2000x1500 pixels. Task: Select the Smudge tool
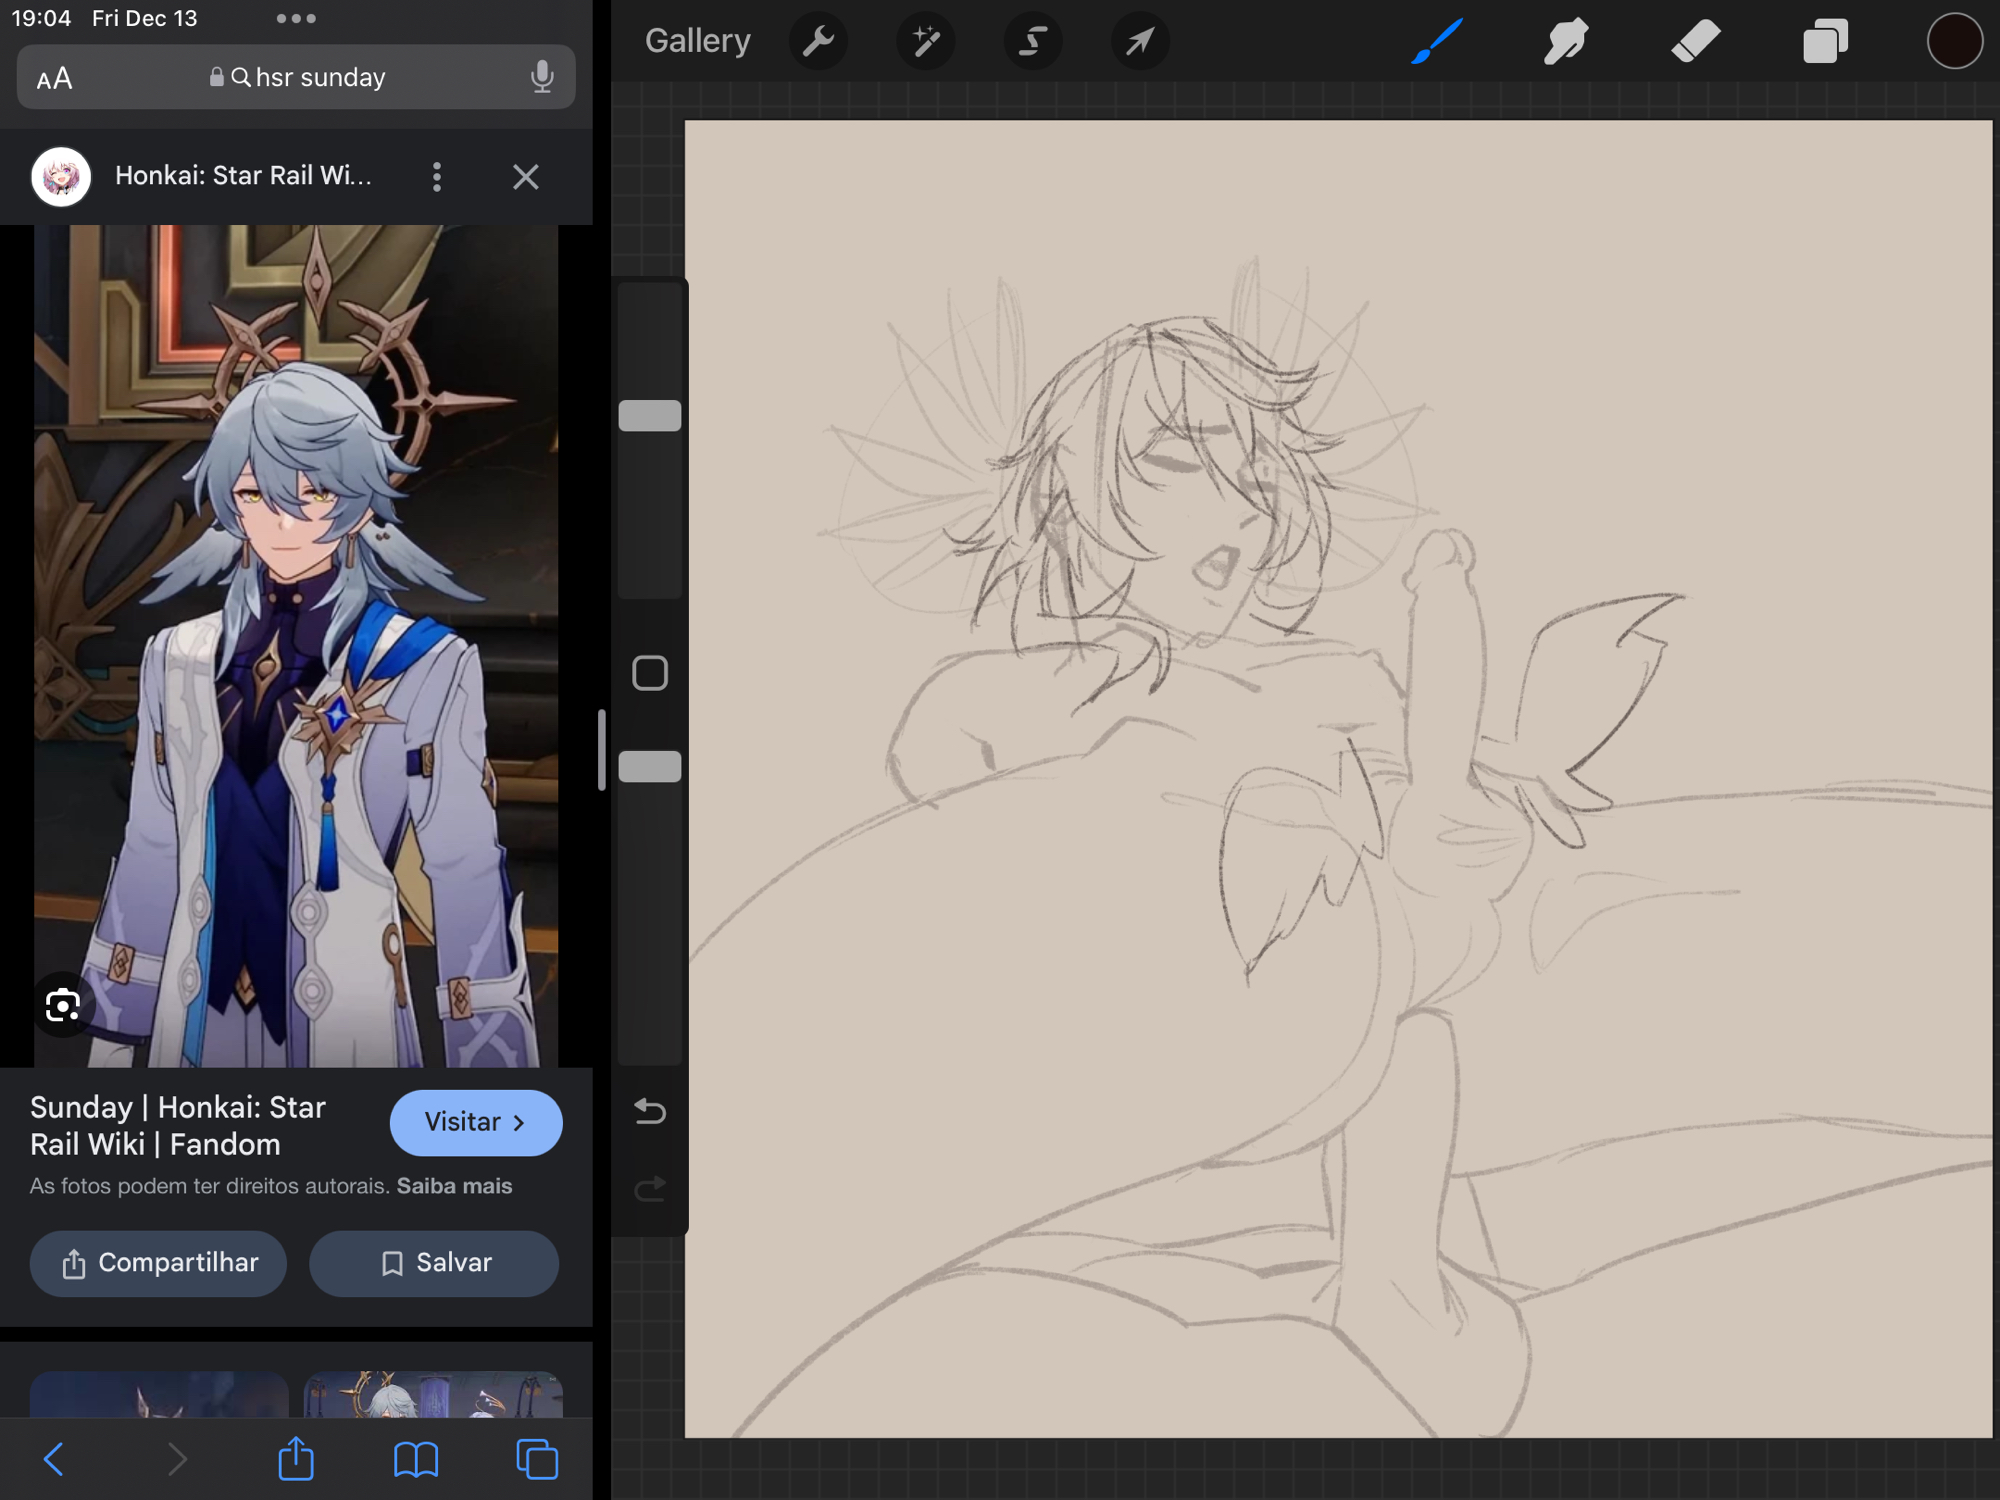pyautogui.click(x=1566, y=41)
